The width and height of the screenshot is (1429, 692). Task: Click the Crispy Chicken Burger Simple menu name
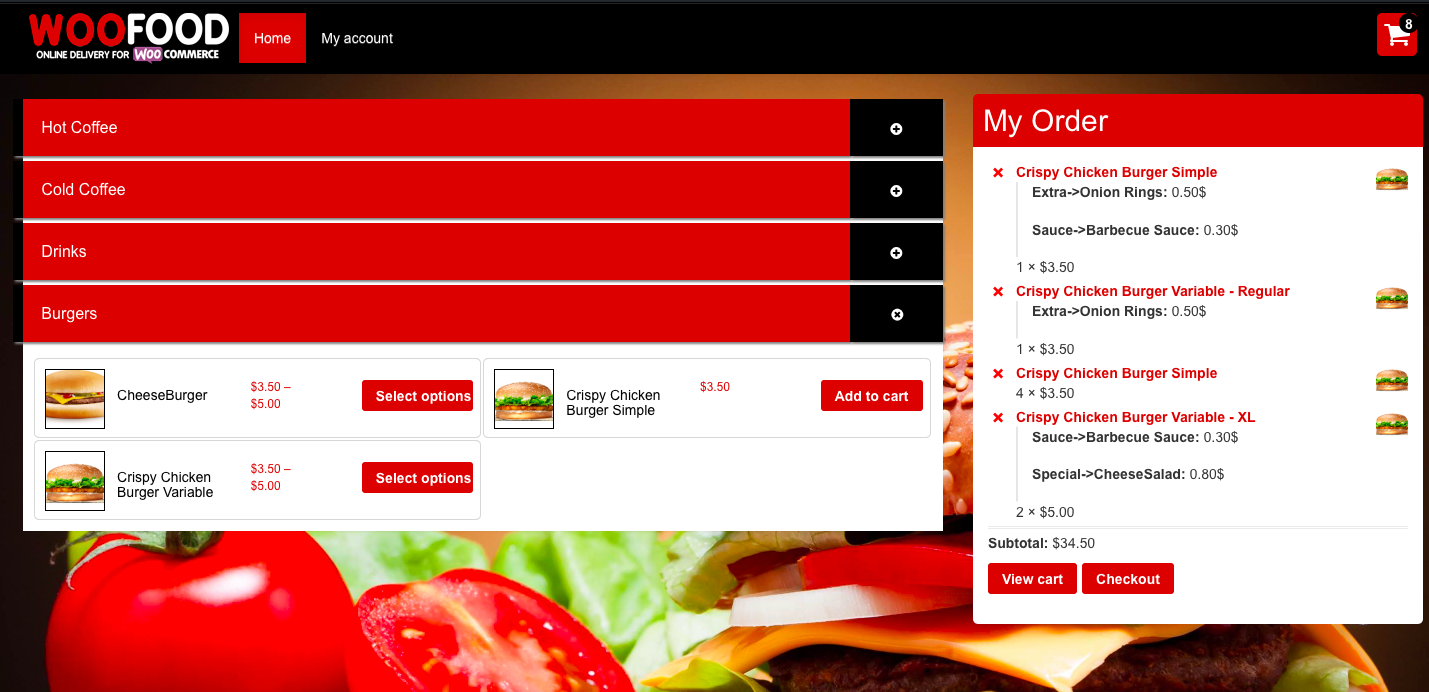[613, 403]
